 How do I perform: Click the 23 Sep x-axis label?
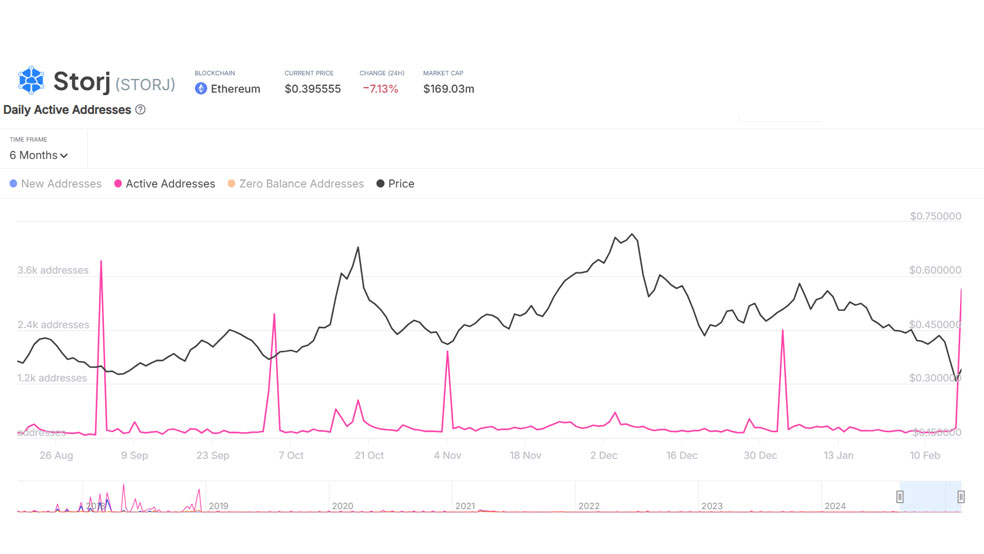pyautogui.click(x=213, y=455)
